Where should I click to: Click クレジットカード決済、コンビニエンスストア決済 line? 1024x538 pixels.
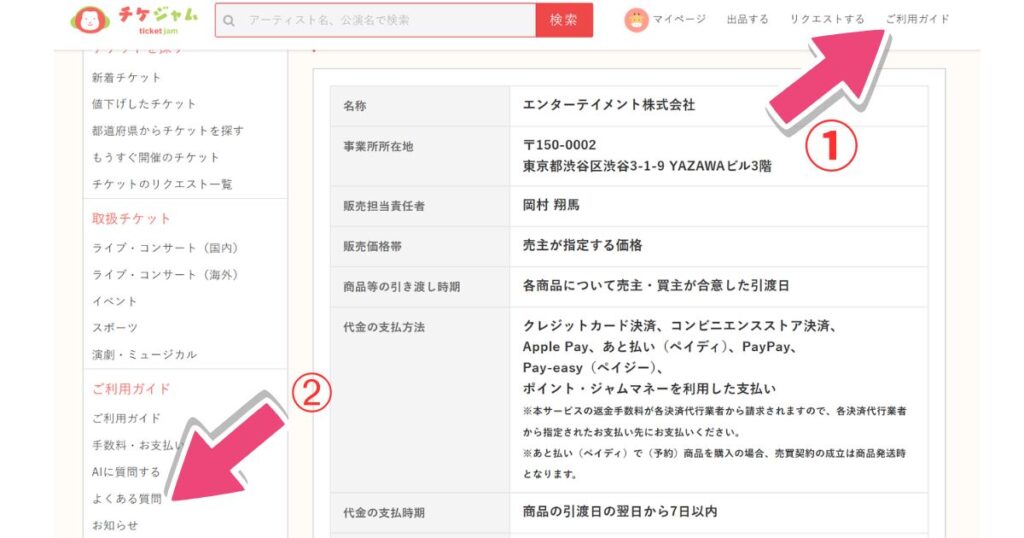coord(680,326)
